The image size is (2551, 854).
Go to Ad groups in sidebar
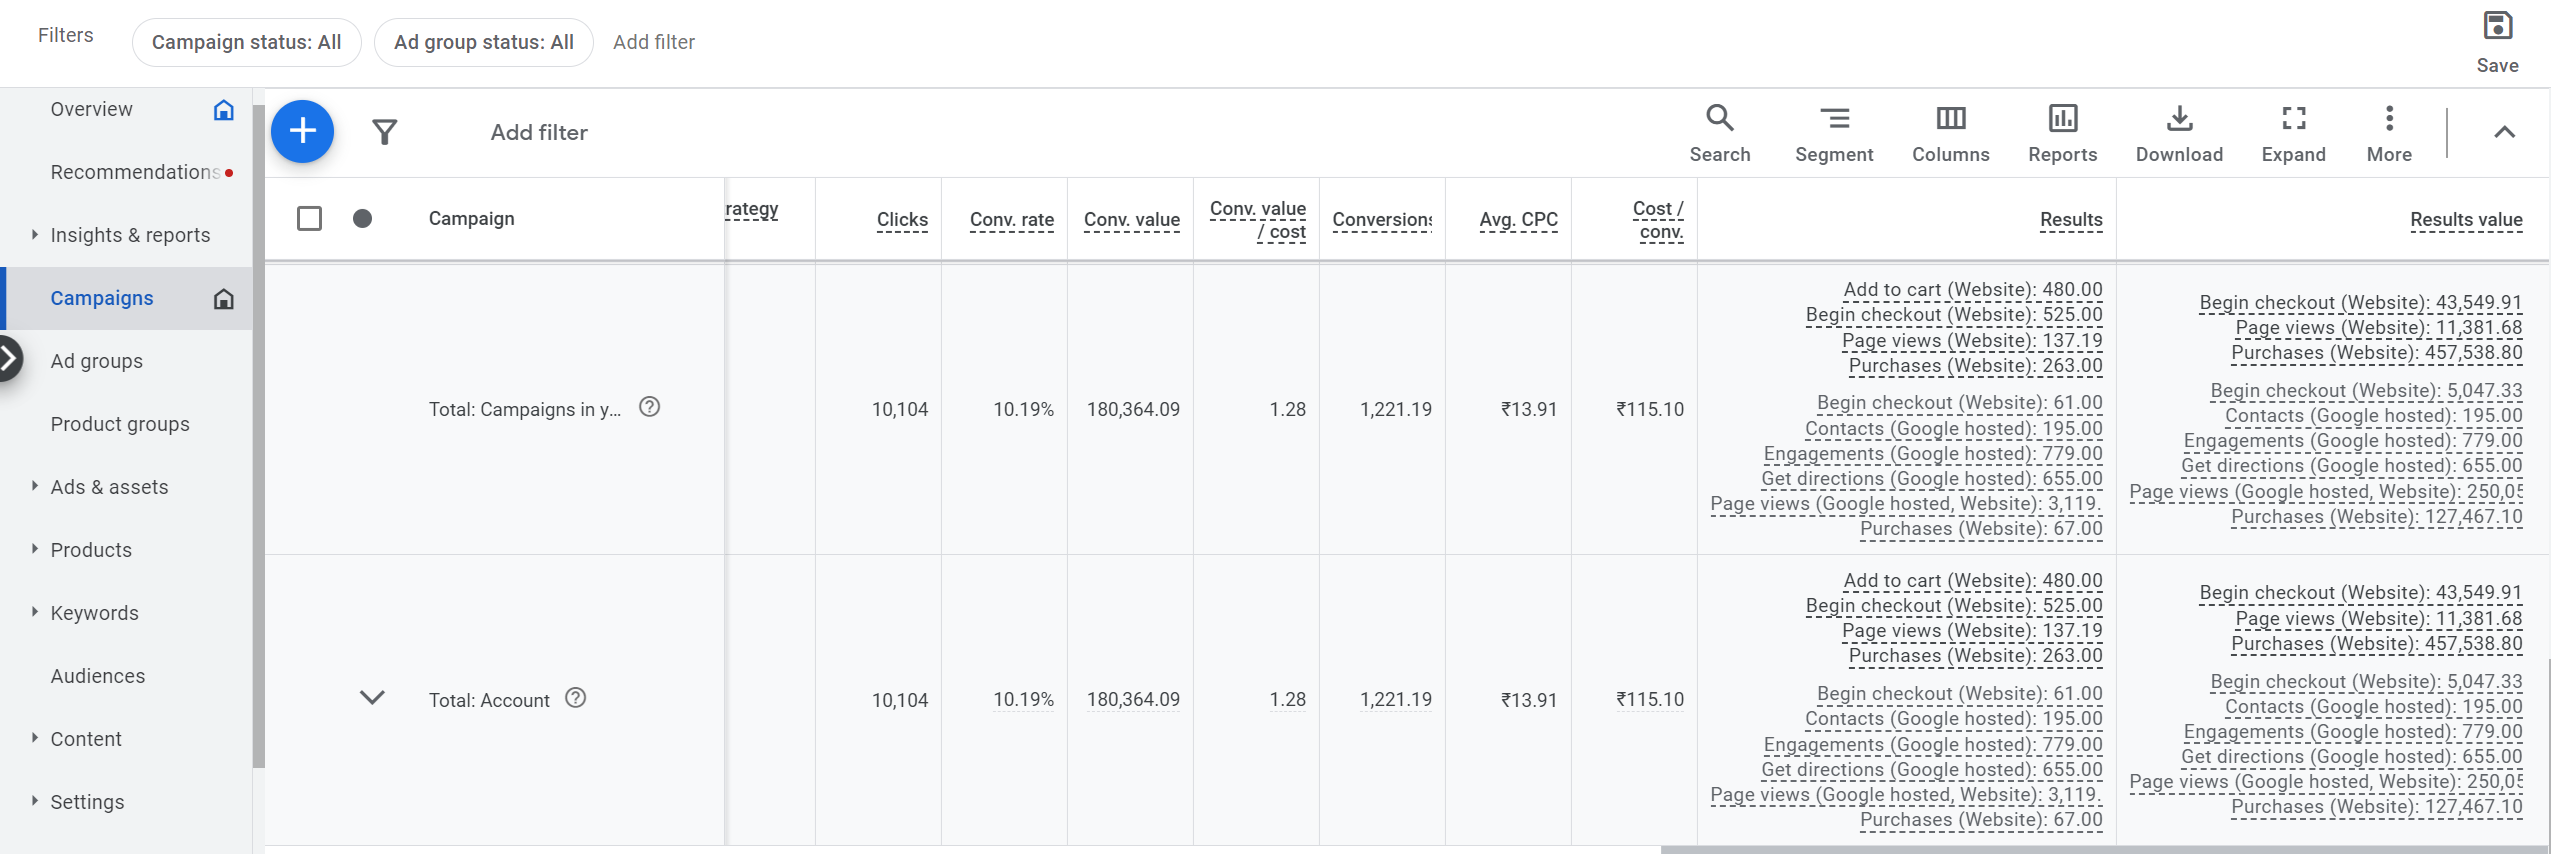[97, 361]
